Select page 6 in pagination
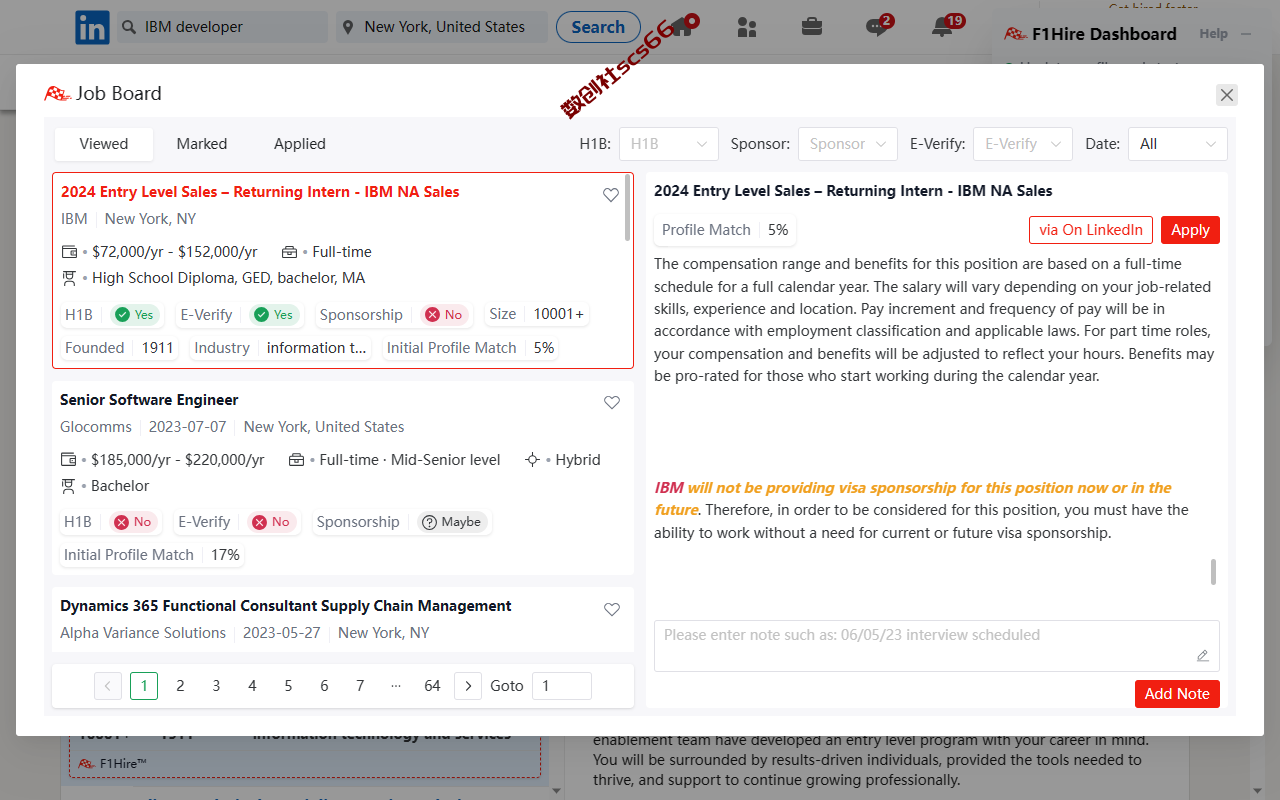Screen dimensions: 1280x800 pyautogui.click(x=324, y=686)
